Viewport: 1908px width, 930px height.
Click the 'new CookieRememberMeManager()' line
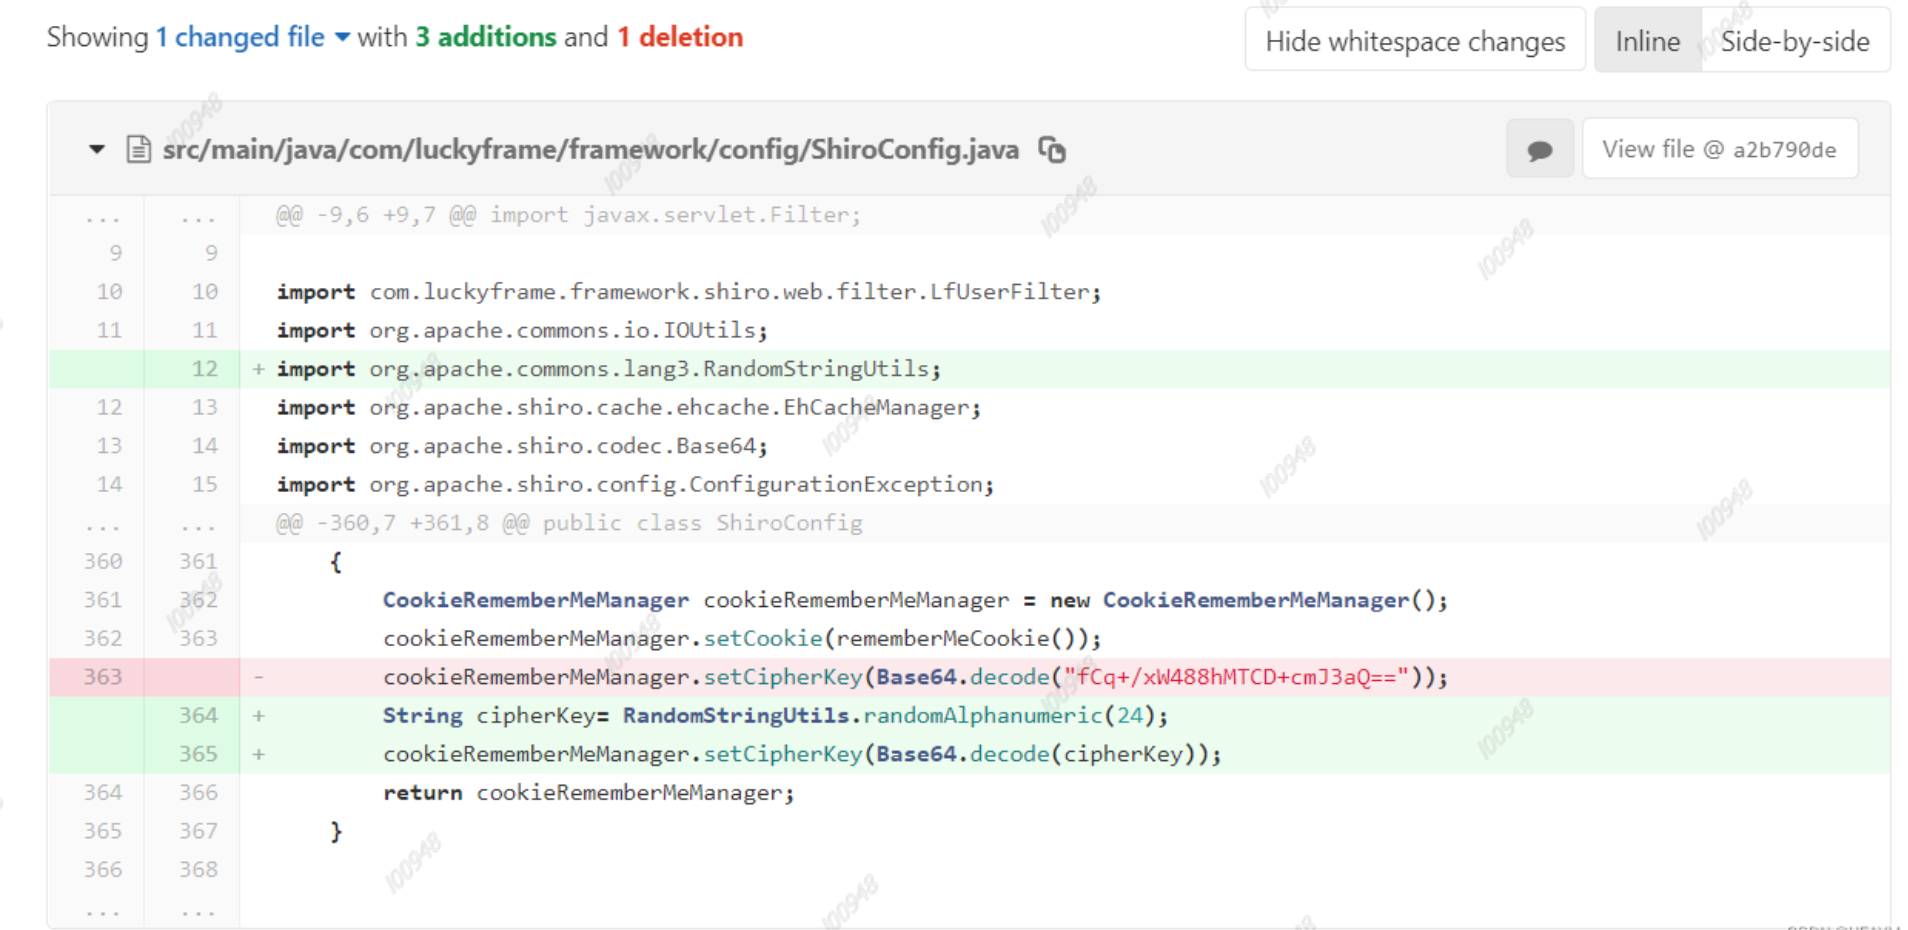click(1065, 600)
